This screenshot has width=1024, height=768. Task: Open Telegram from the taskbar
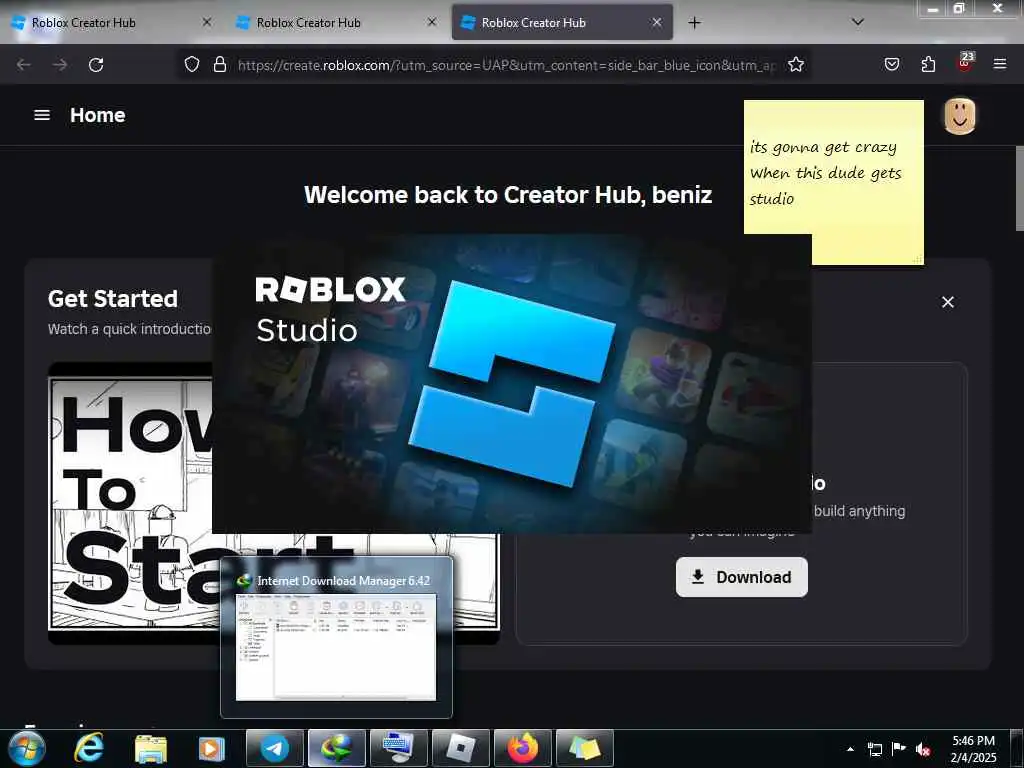click(275, 748)
